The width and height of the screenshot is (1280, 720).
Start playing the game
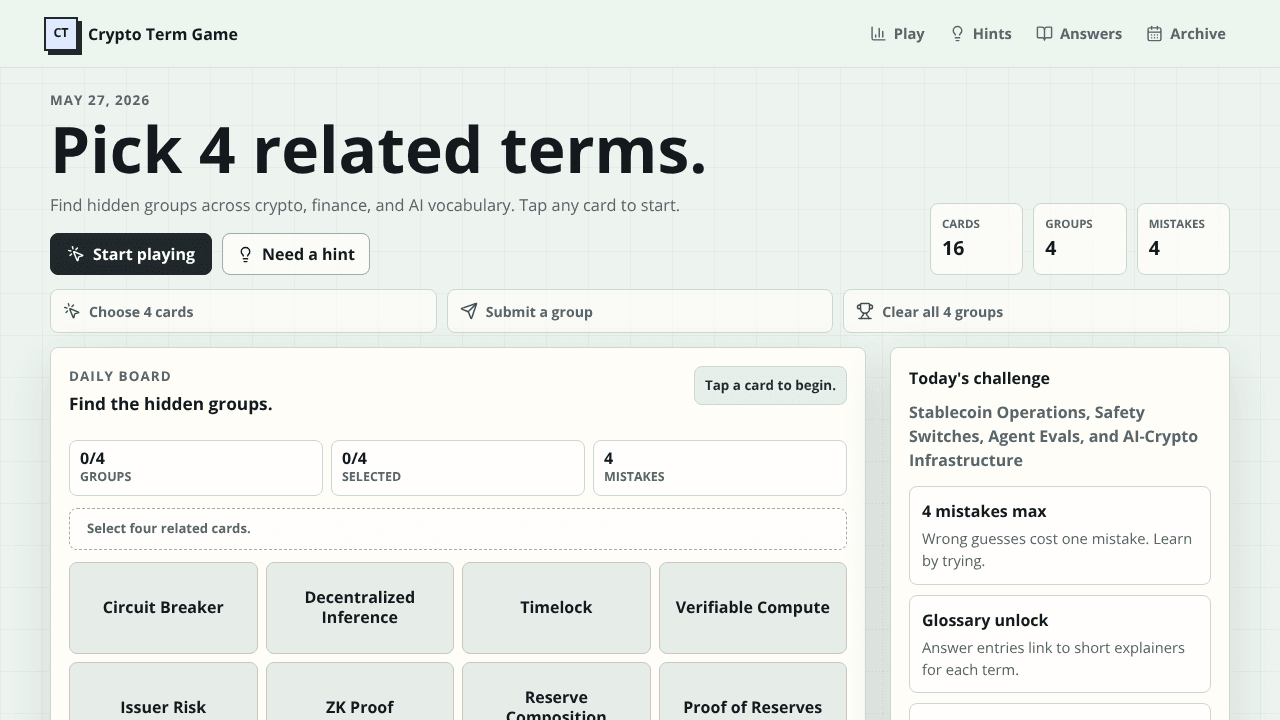[x=131, y=254]
